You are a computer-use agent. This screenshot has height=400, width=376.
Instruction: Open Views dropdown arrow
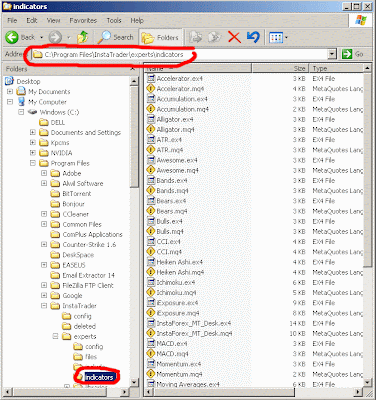tap(286, 38)
